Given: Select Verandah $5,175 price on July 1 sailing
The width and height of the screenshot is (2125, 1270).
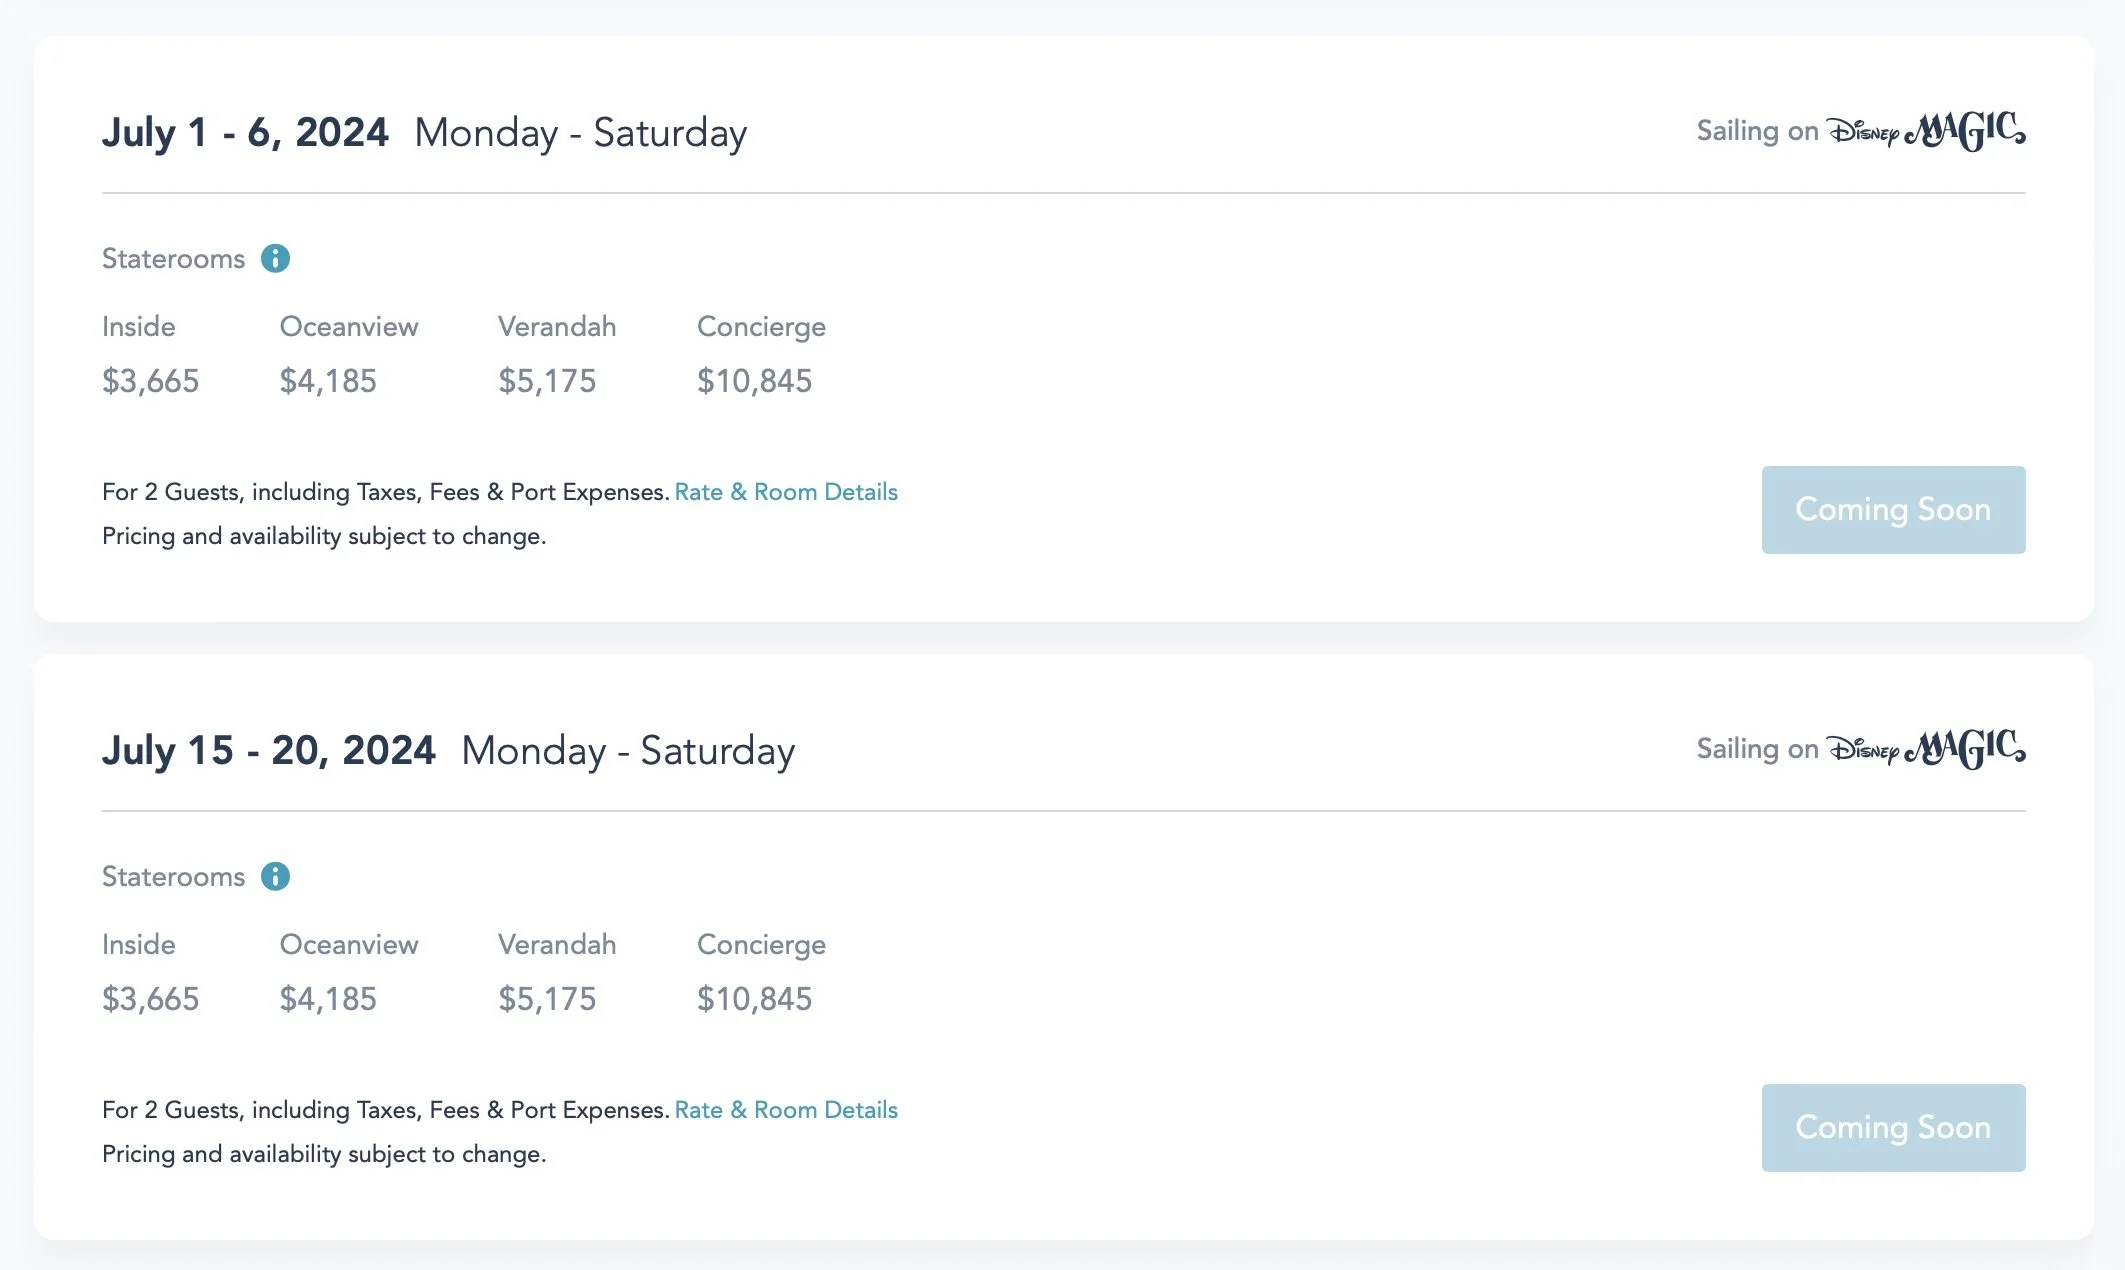Looking at the screenshot, I should pos(547,381).
